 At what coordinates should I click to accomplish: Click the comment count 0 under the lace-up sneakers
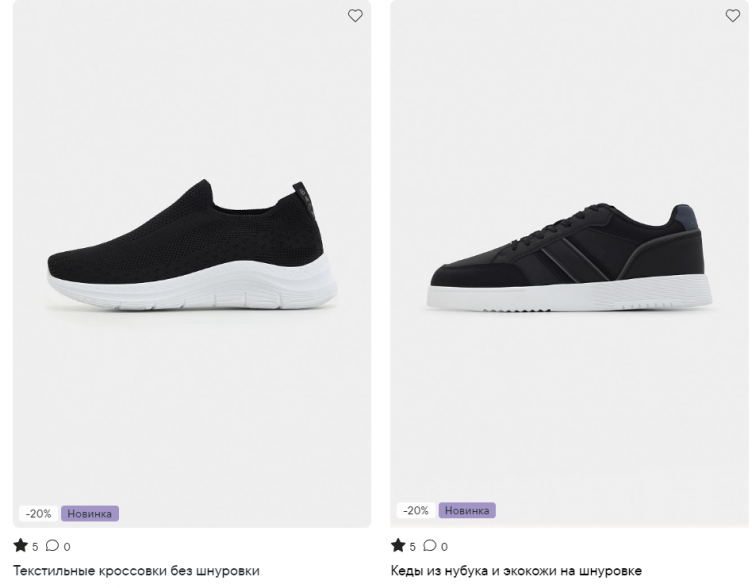(x=445, y=547)
